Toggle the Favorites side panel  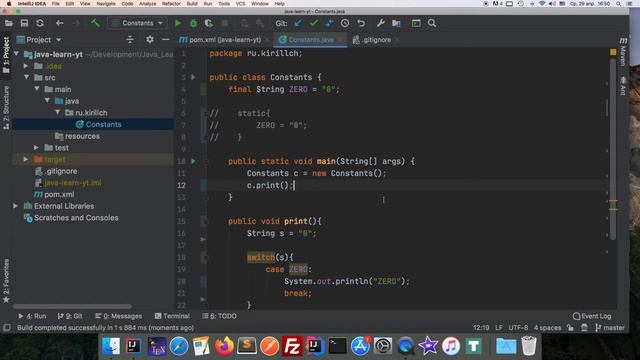6,281
